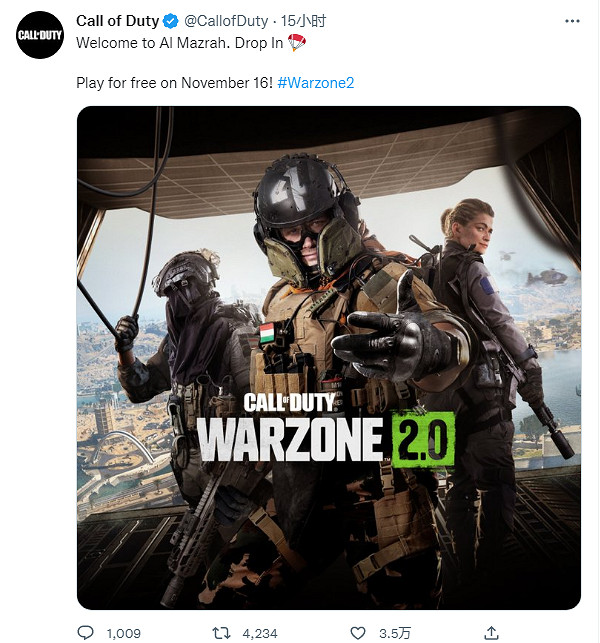Viewport: 600px width, 643px height.
Task: Click the reply speech bubble icon
Action: pos(86,632)
